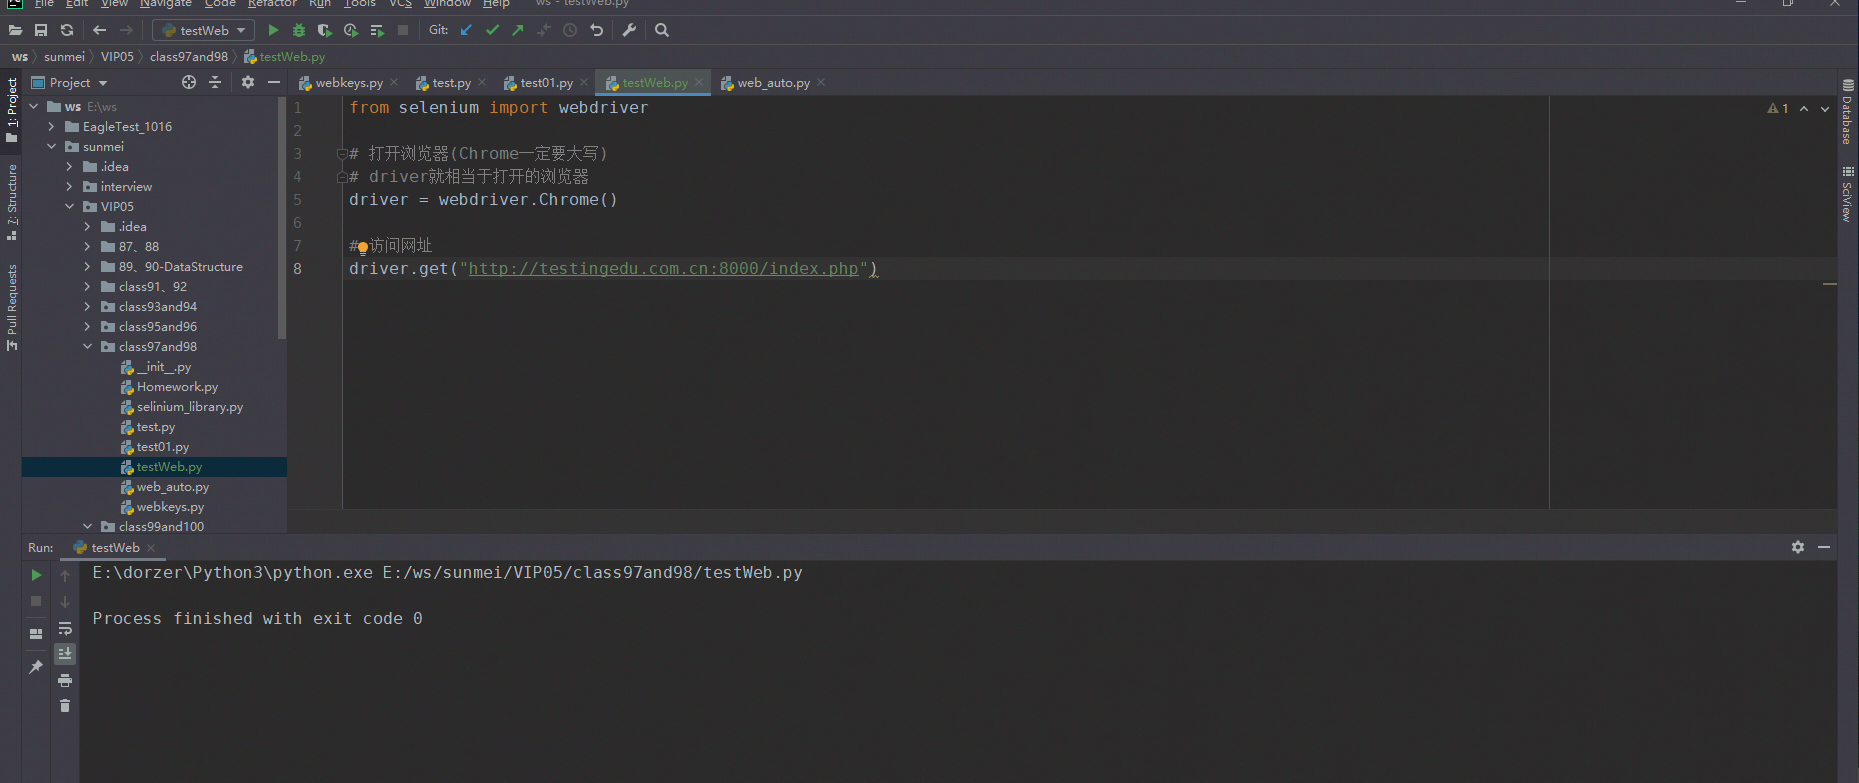
Task: Toggle soft-wrap in the Run console
Action: point(65,628)
